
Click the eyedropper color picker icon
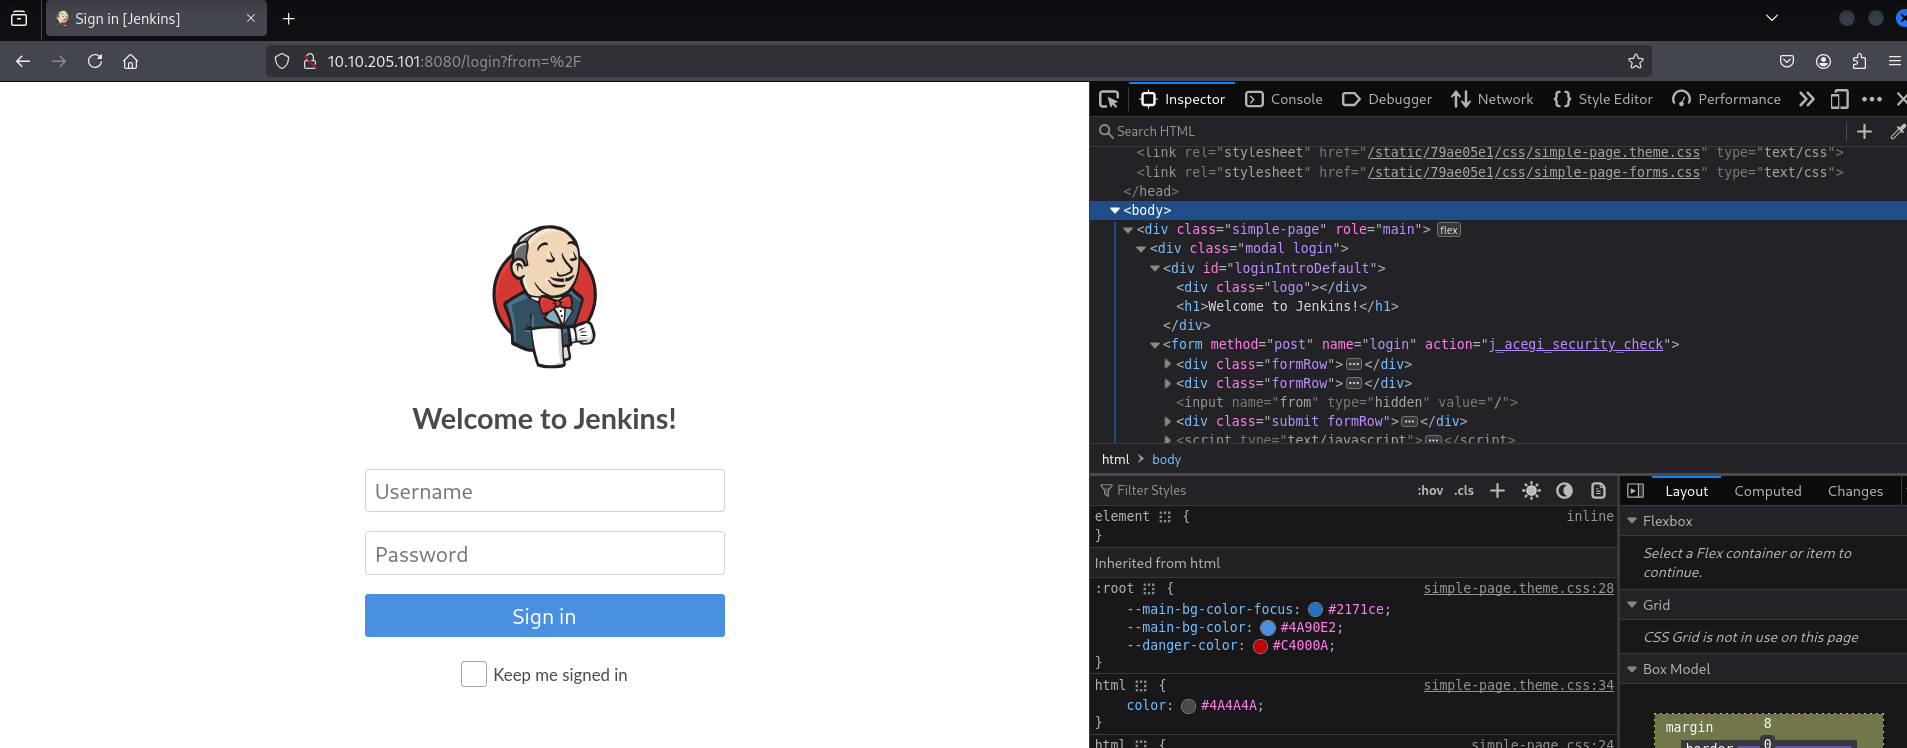coord(1897,131)
